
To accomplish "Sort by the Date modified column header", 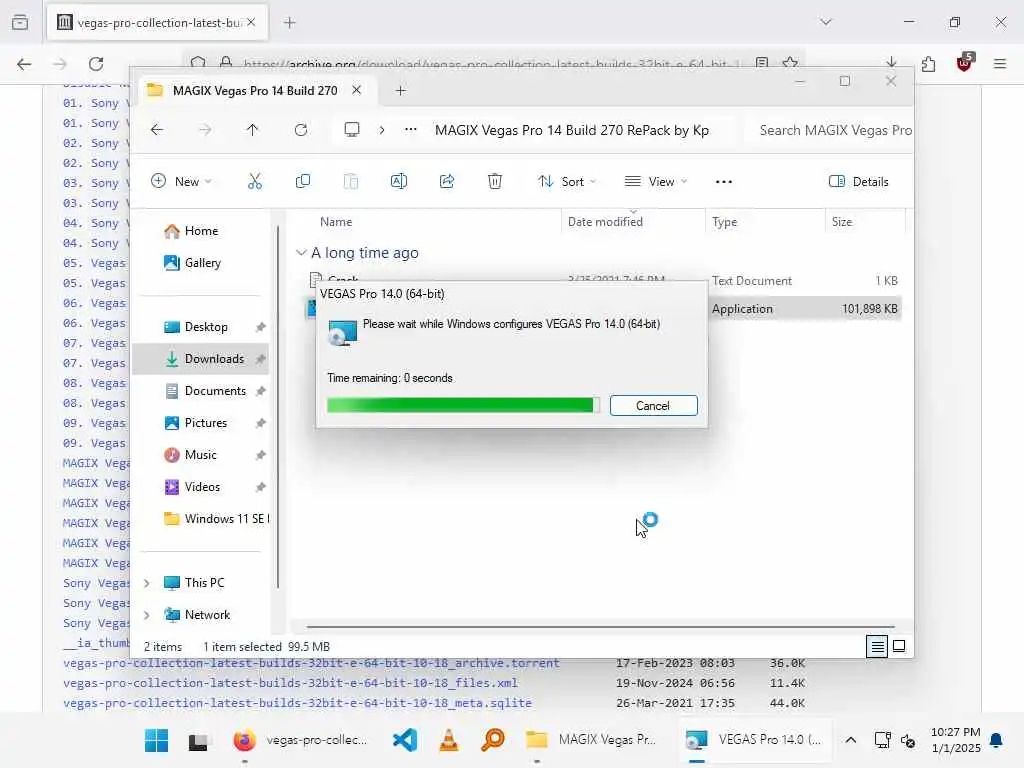I will click(x=605, y=222).
